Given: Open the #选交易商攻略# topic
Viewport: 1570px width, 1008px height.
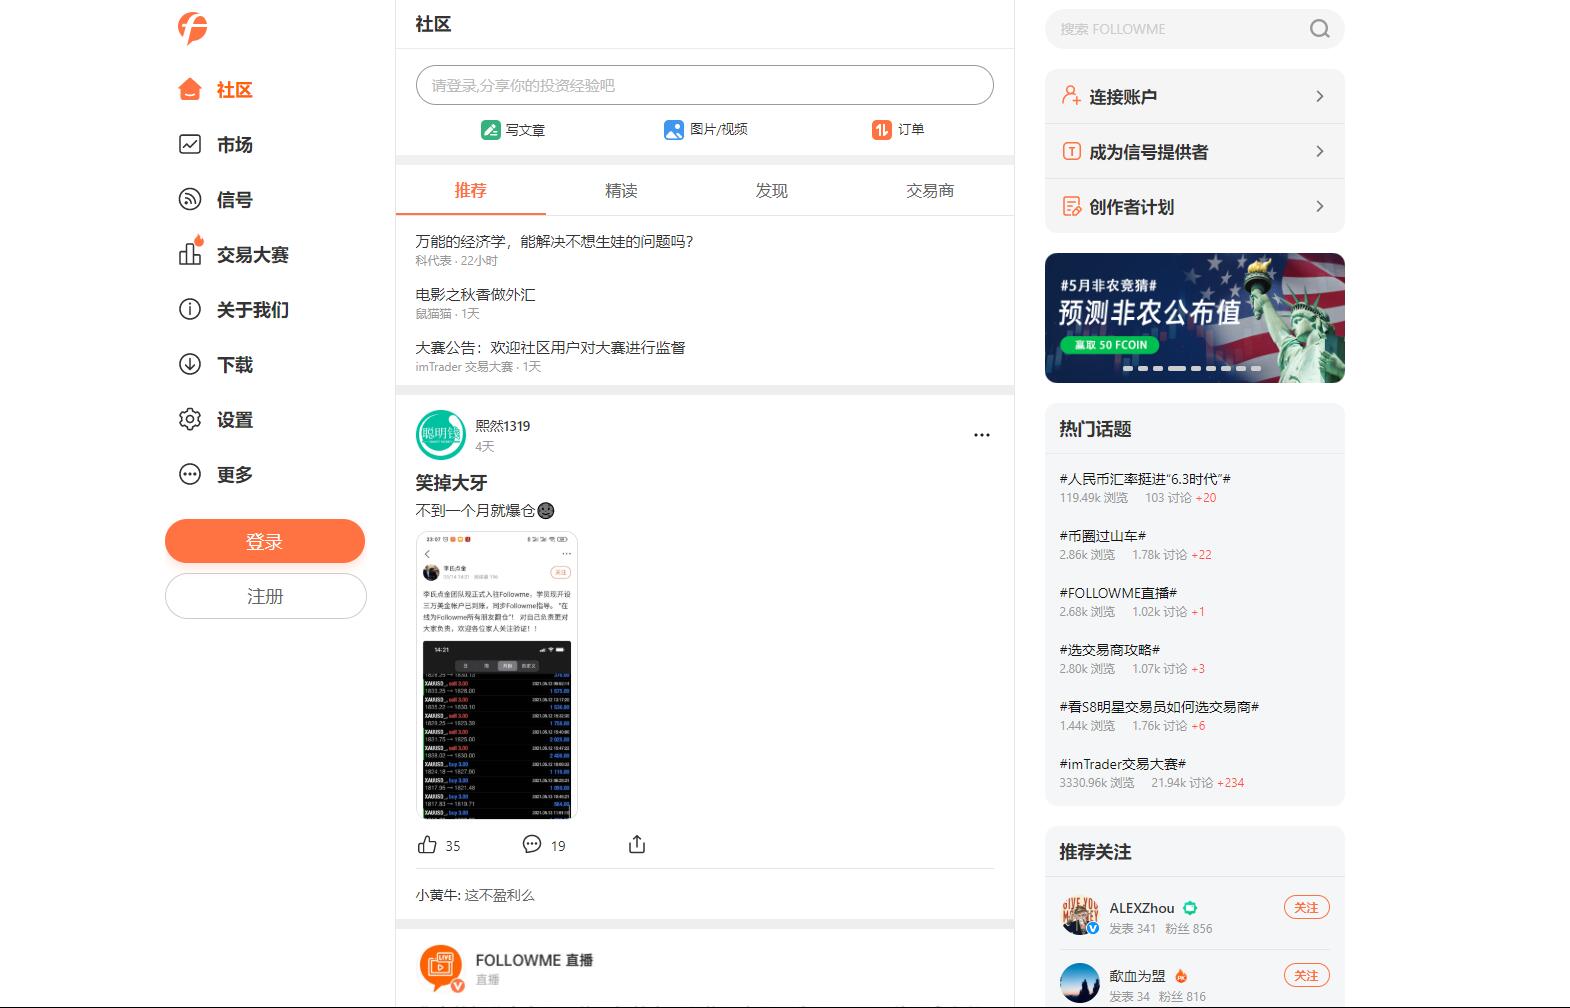Looking at the screenshot, I should (x=1110, y=650).
